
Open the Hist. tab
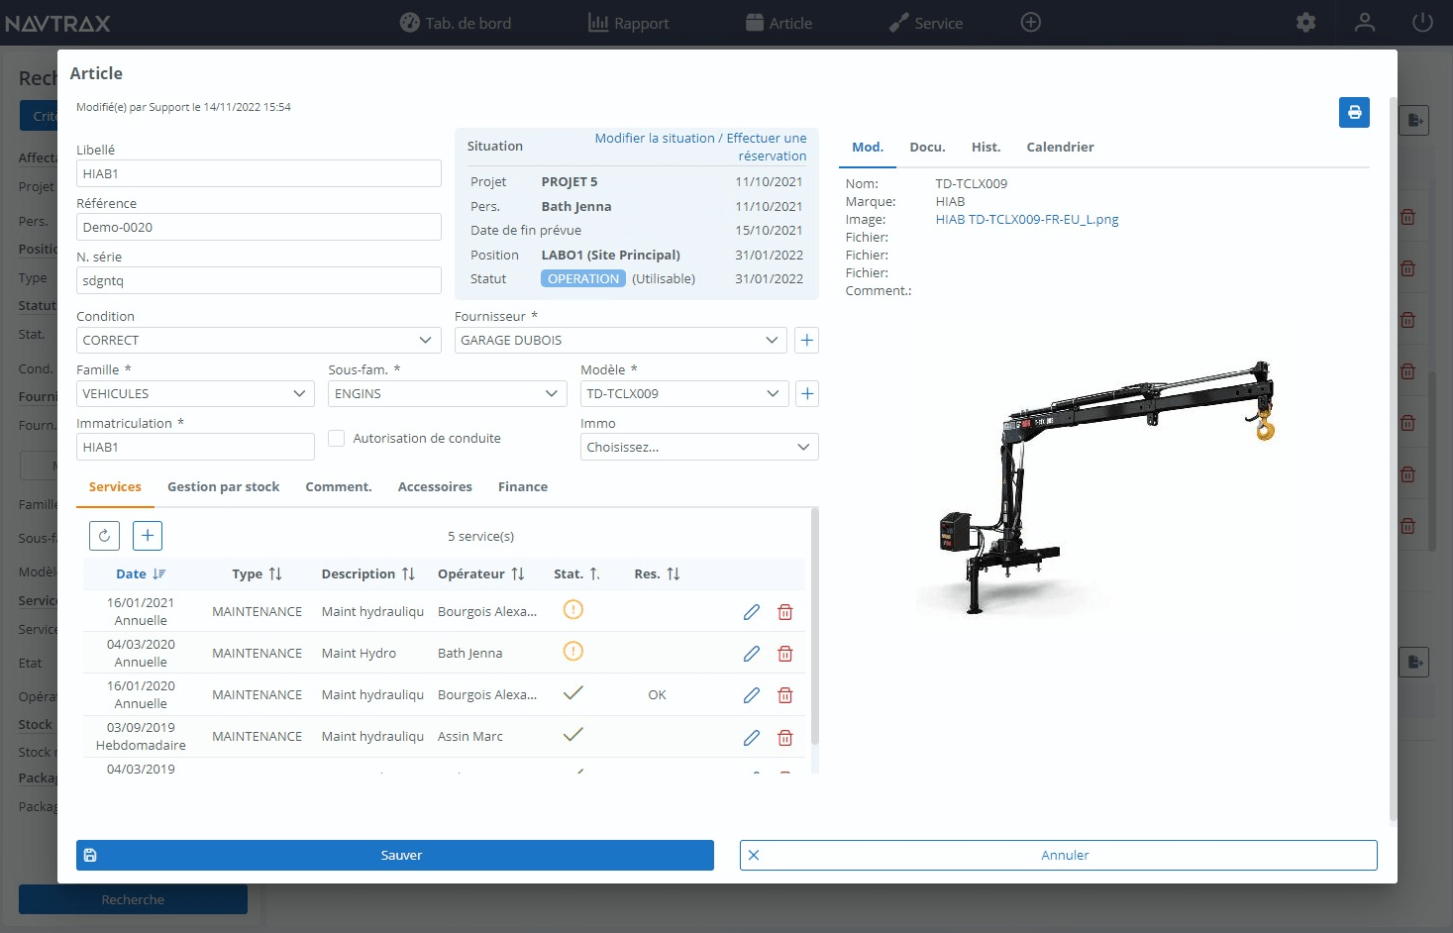pyautogui.click(x=986, y=147)
